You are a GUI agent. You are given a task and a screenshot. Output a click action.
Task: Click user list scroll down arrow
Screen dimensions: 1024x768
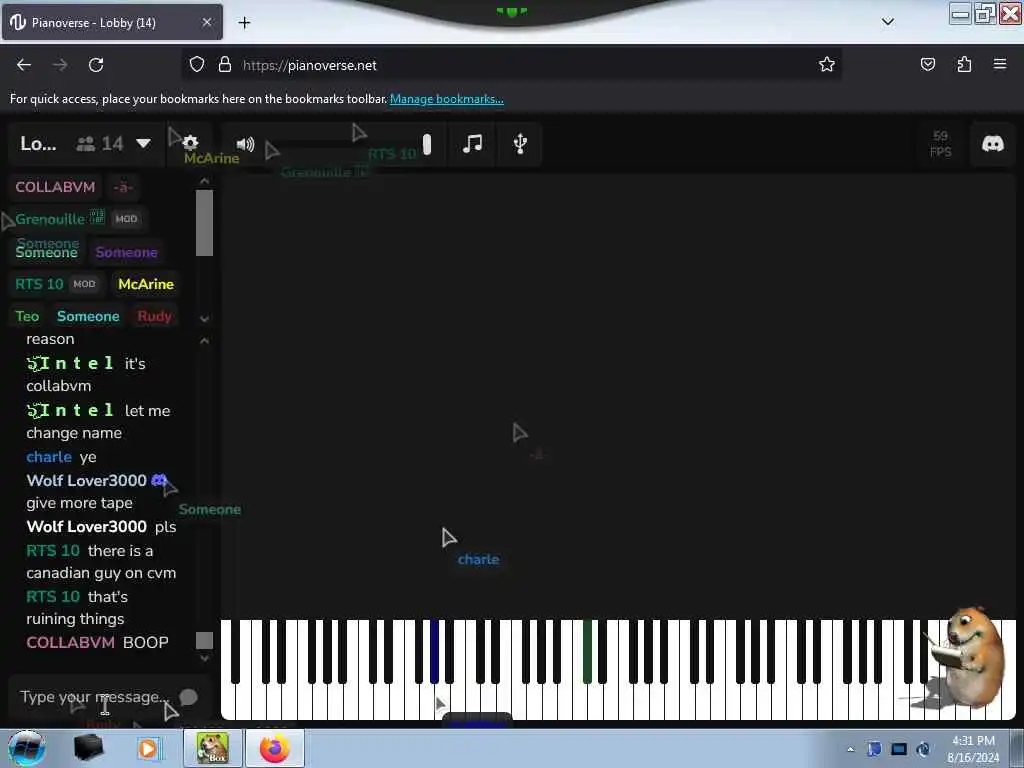(x=204, y=319)
